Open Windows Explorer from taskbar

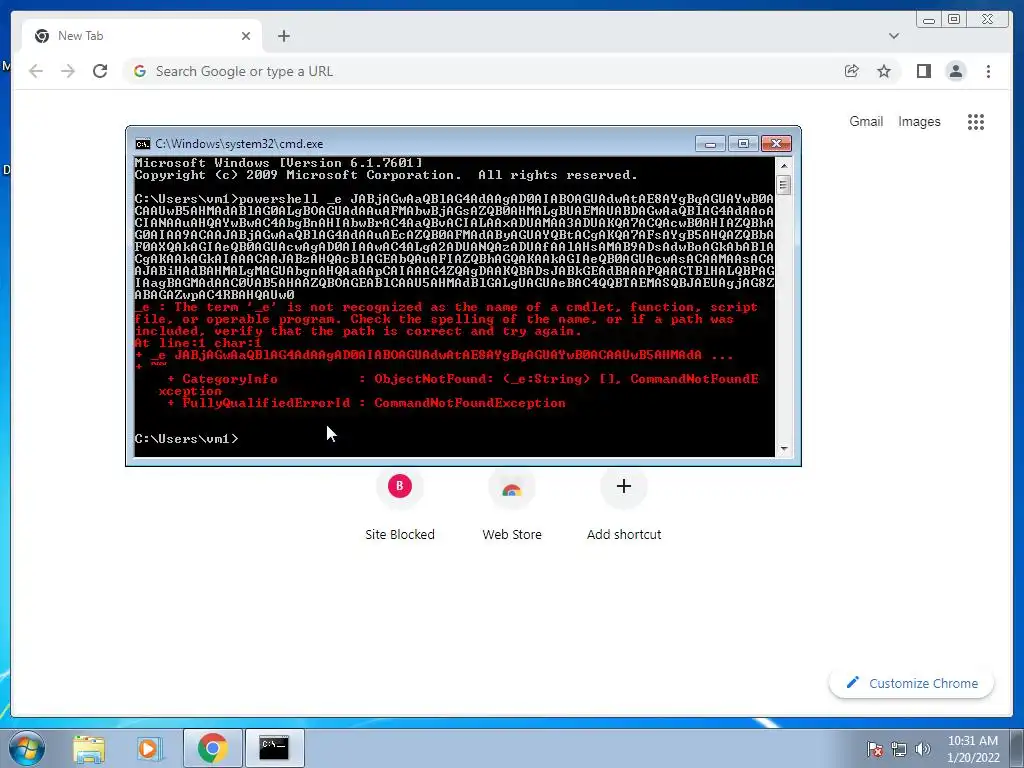tap(89, 748)
